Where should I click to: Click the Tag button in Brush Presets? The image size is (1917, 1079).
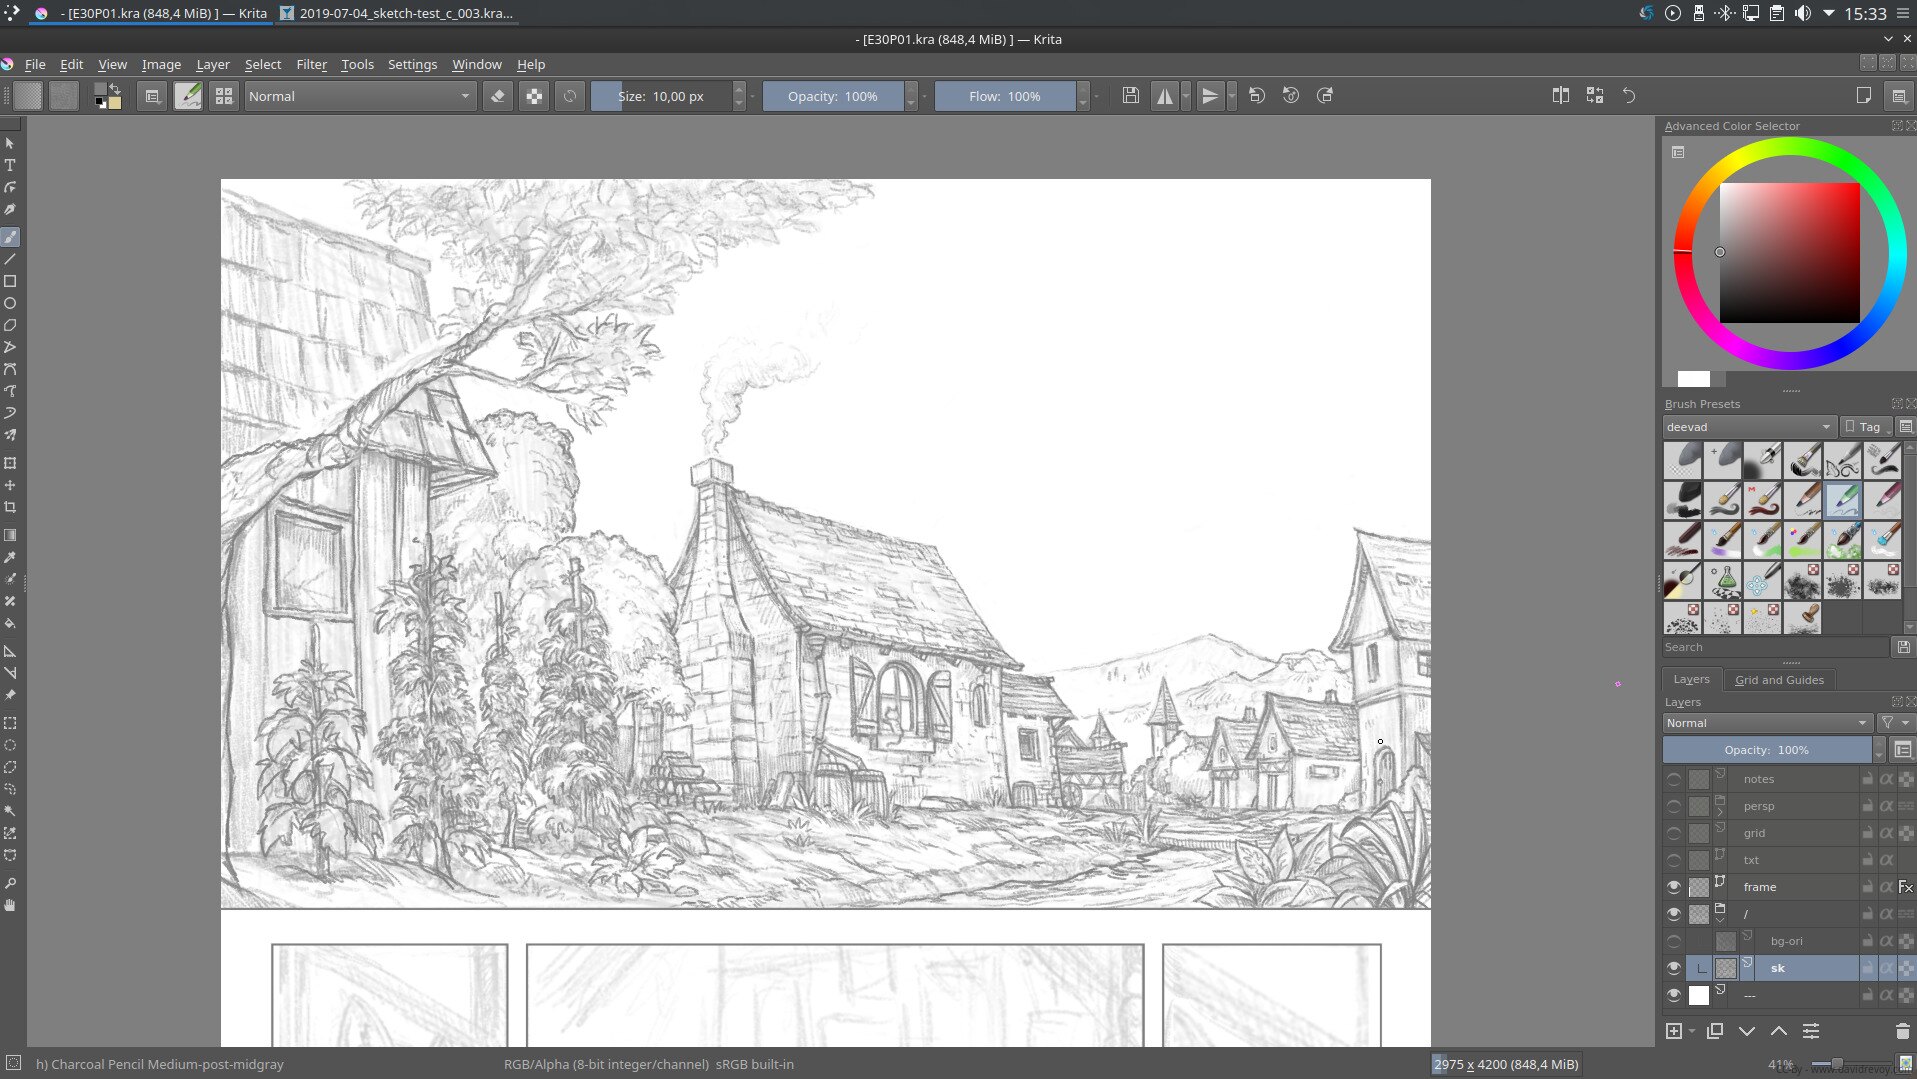1864,427
